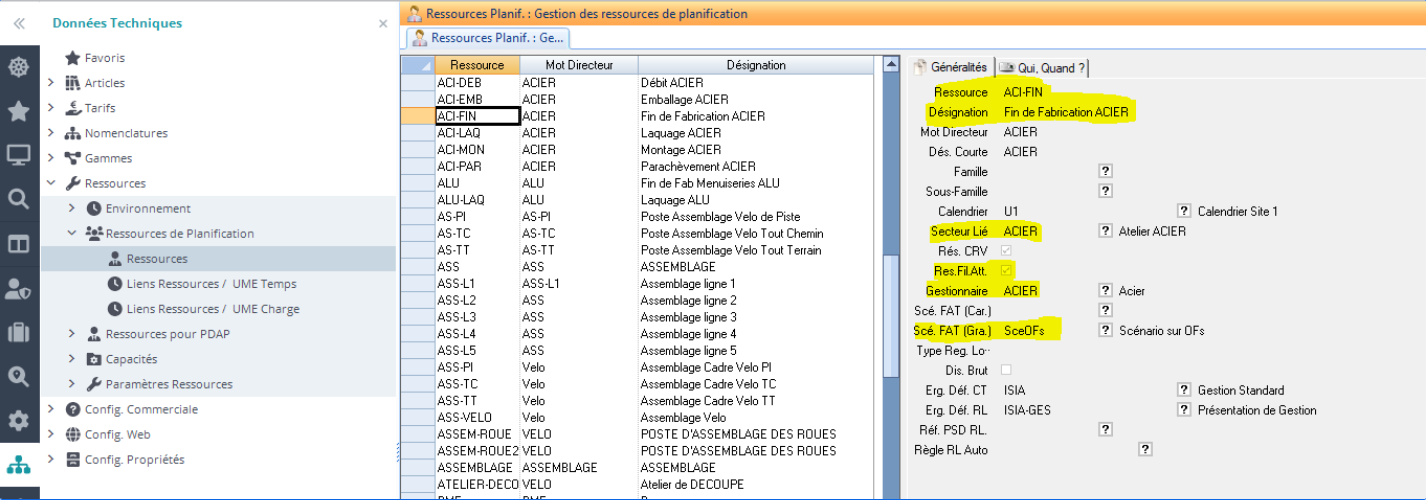Collapse sidebar with double chevron icon
Screen dimensions: 1426x500
pos(18,23)
